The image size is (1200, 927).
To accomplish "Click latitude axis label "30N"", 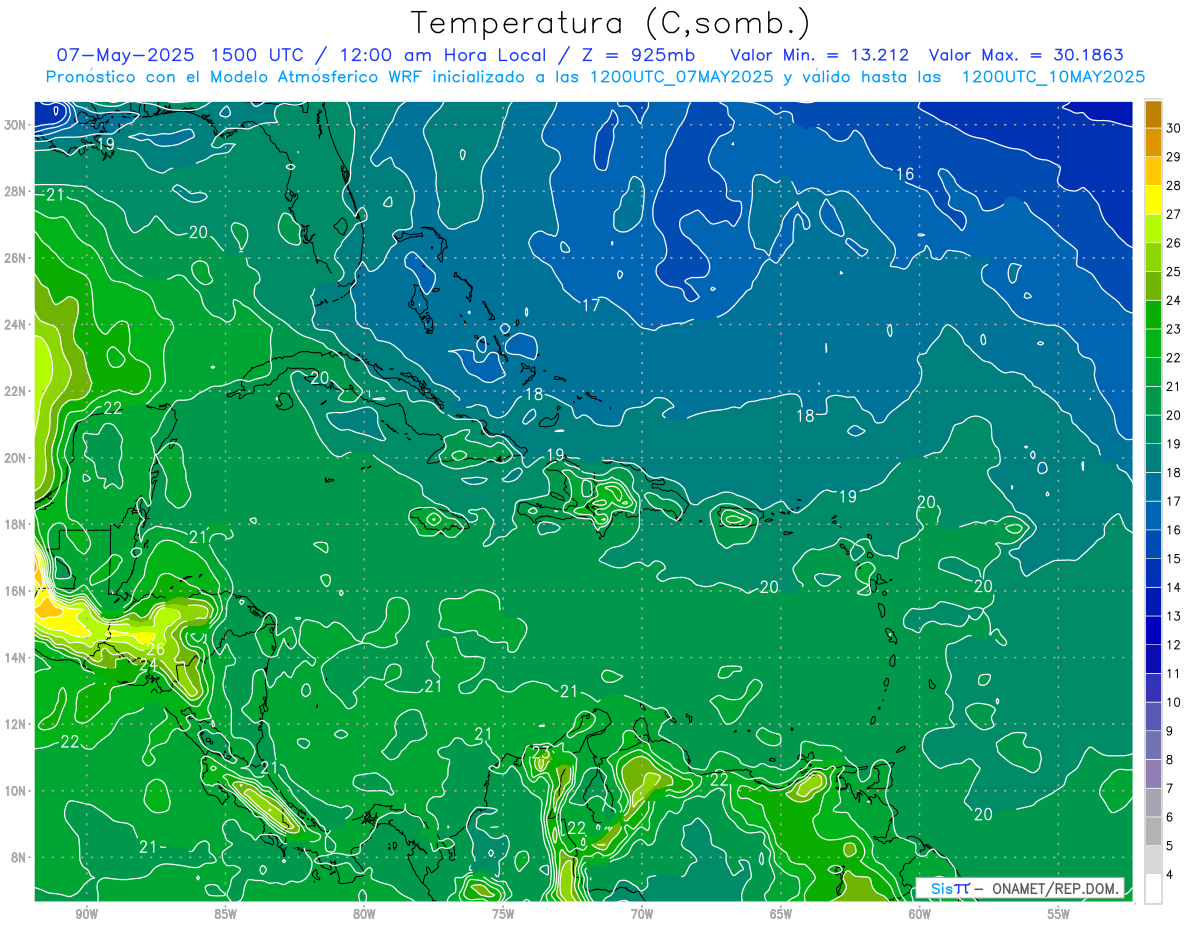I will 14,125.
